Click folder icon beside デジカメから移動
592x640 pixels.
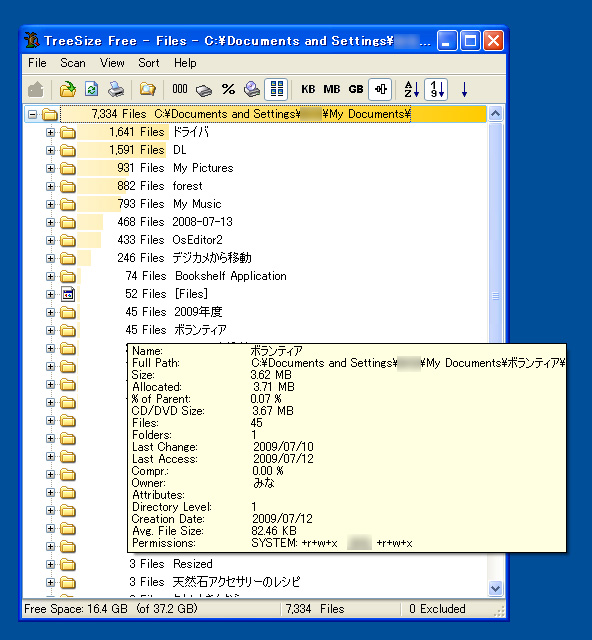click(x=68, y=258)
